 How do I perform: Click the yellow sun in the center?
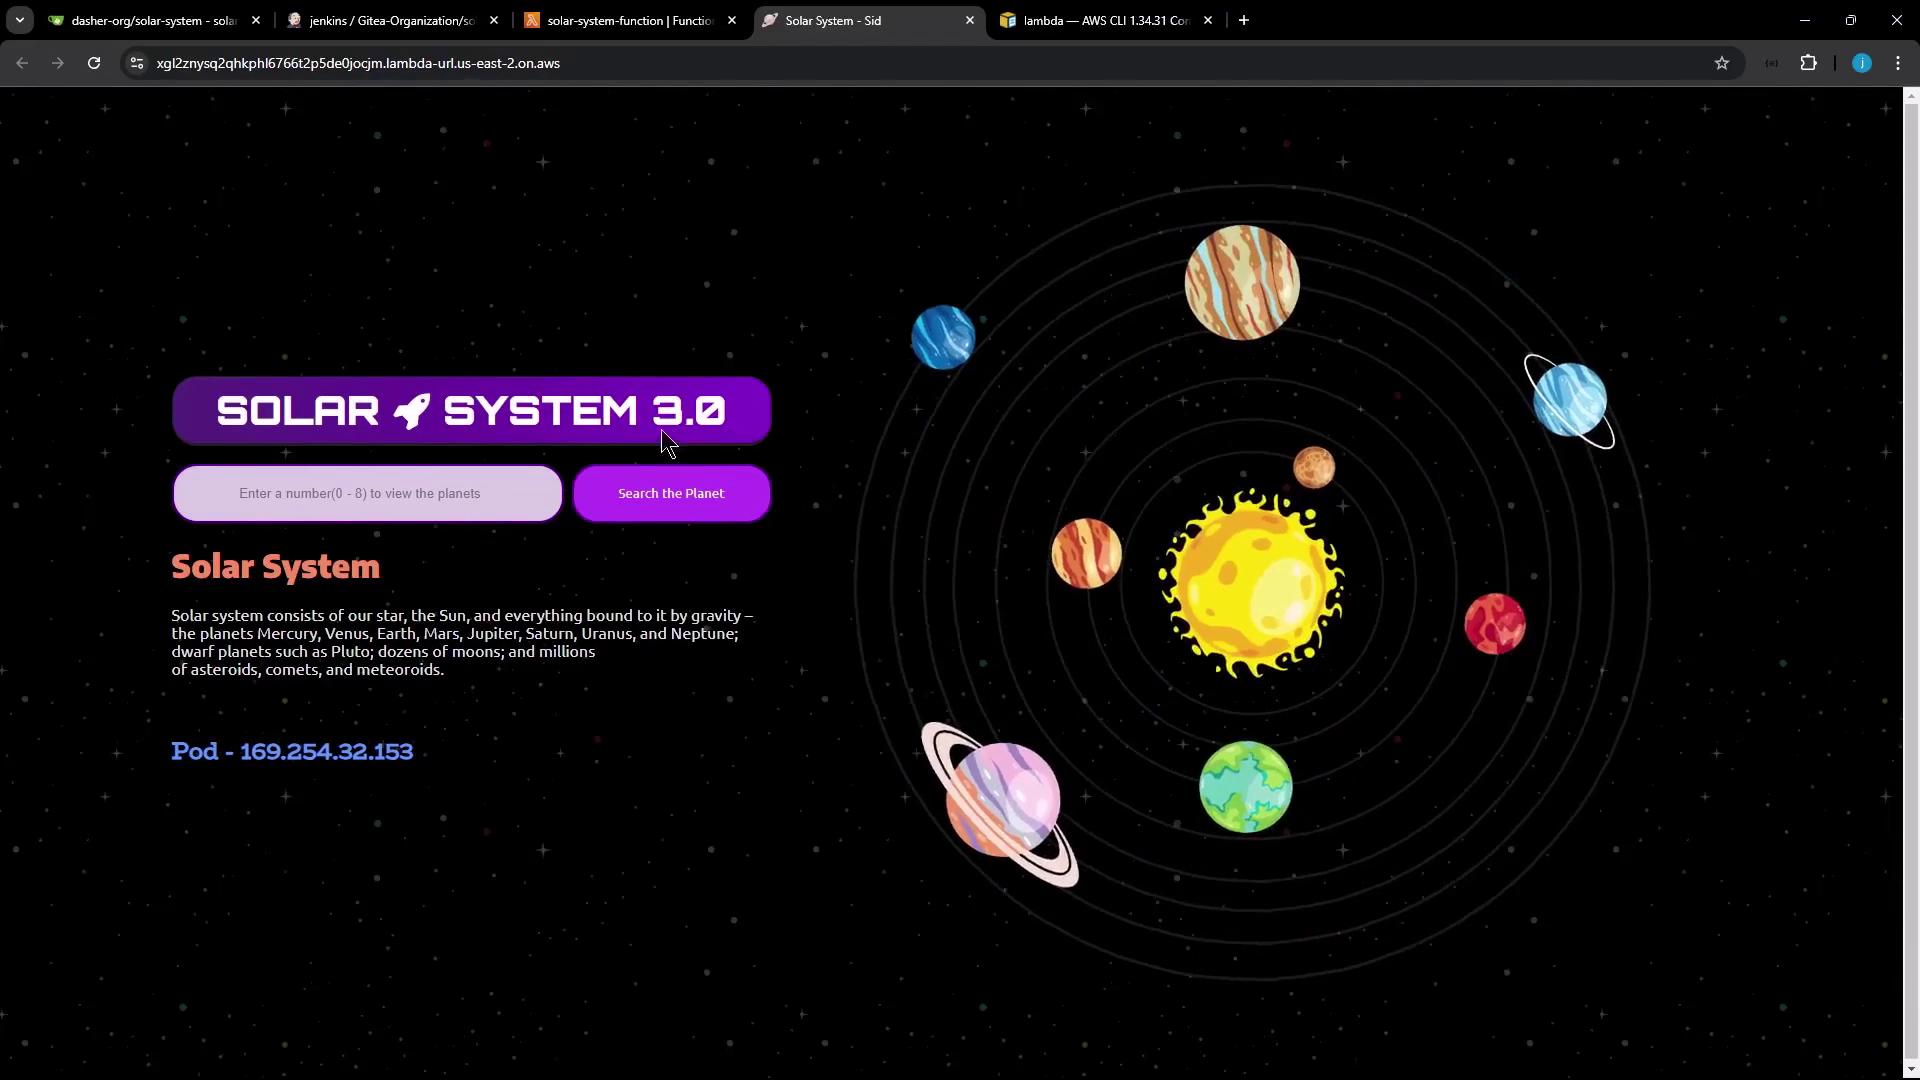pos(1250,583)
